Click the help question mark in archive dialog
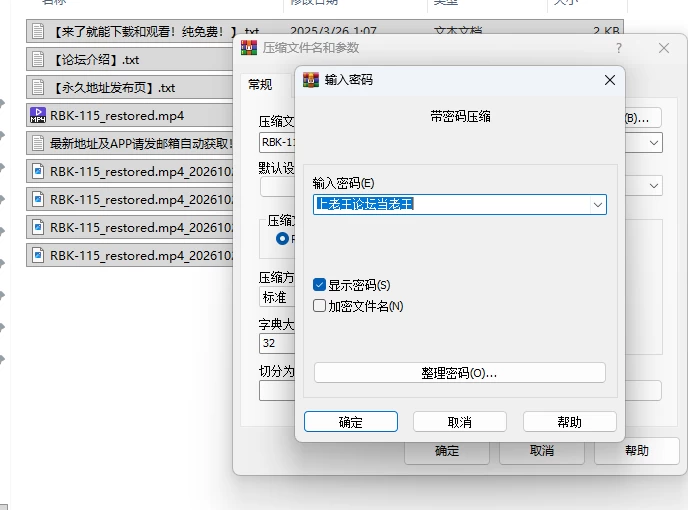 coord(619,48)
